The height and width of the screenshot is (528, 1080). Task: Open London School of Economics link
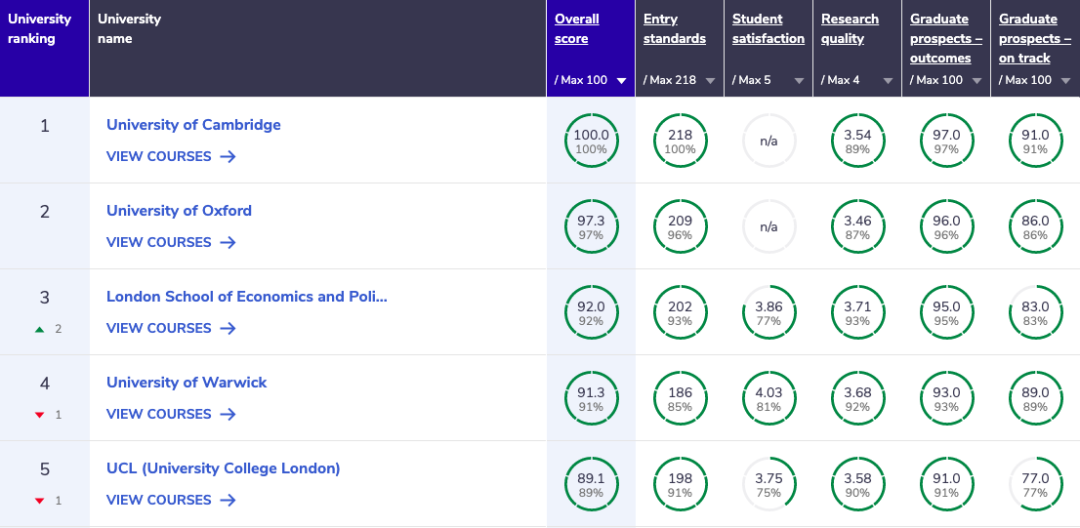246,297
